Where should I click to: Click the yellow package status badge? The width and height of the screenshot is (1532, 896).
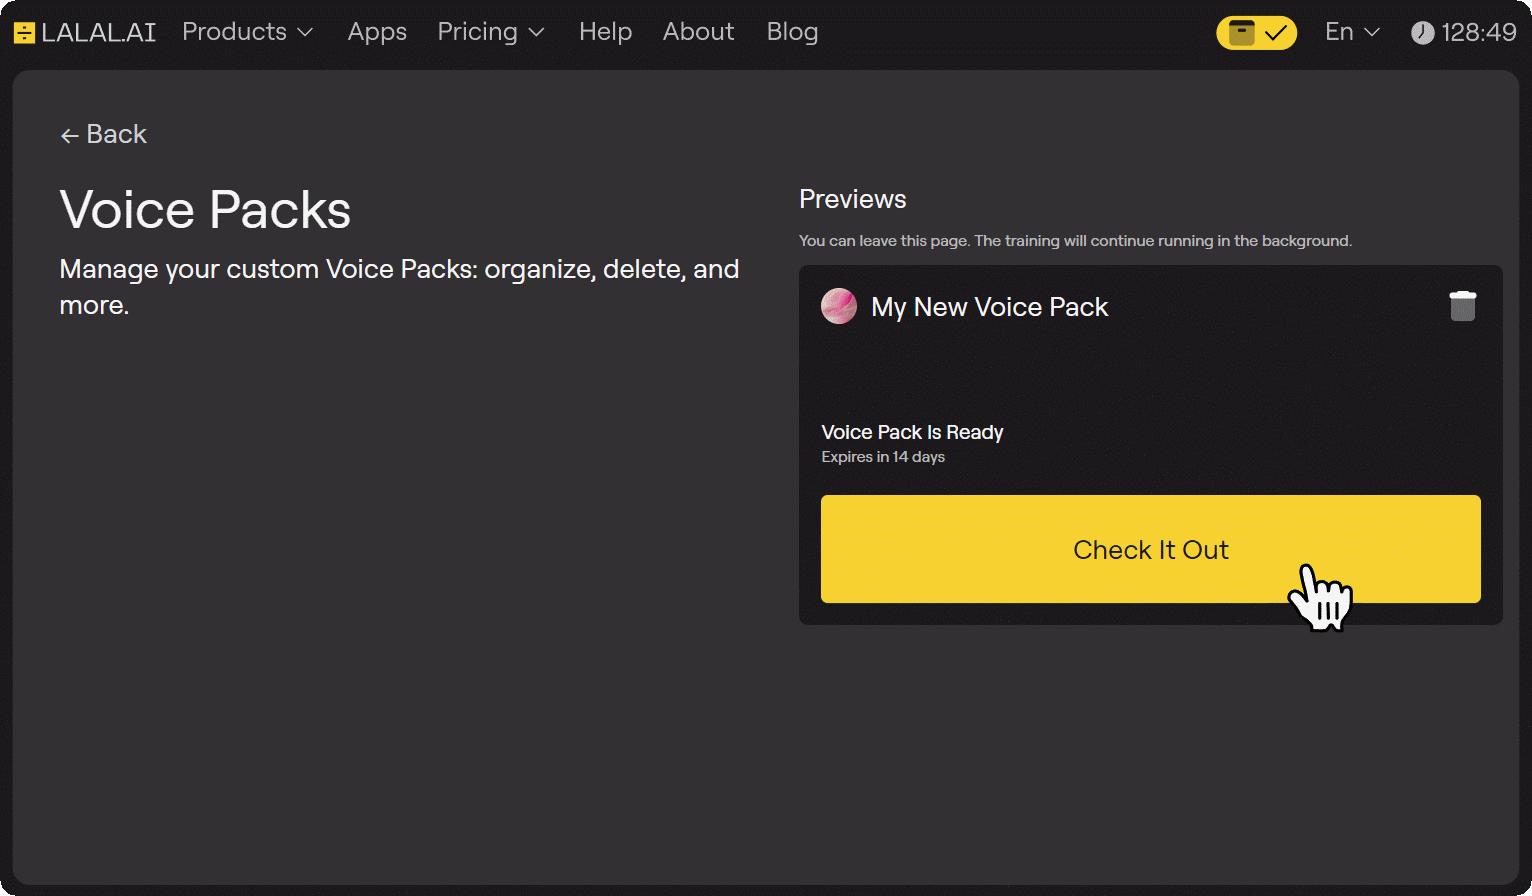pos(1256,33)
